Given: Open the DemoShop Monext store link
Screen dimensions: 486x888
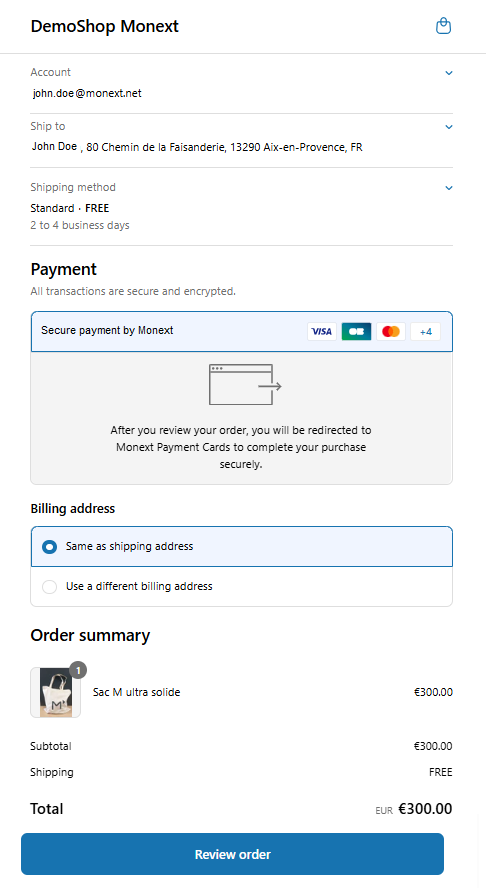Looking at the screenshot, I should [x=105, y=26].
